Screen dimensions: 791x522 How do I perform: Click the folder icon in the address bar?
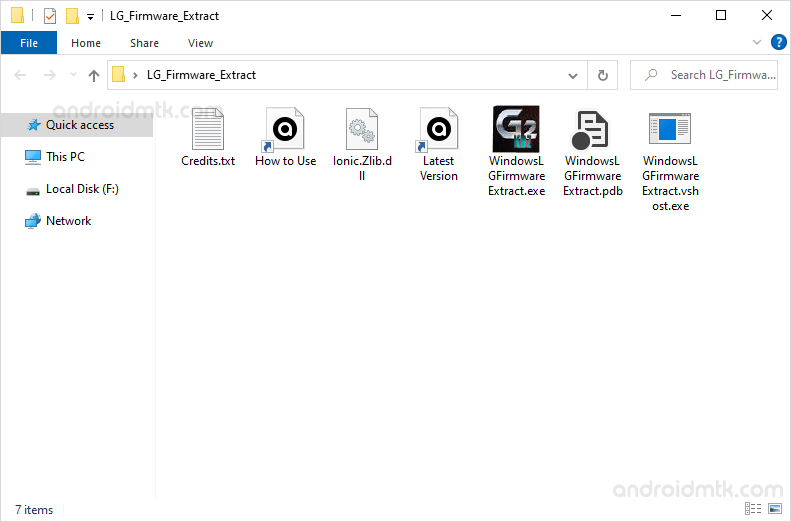[x=119, y=75]
